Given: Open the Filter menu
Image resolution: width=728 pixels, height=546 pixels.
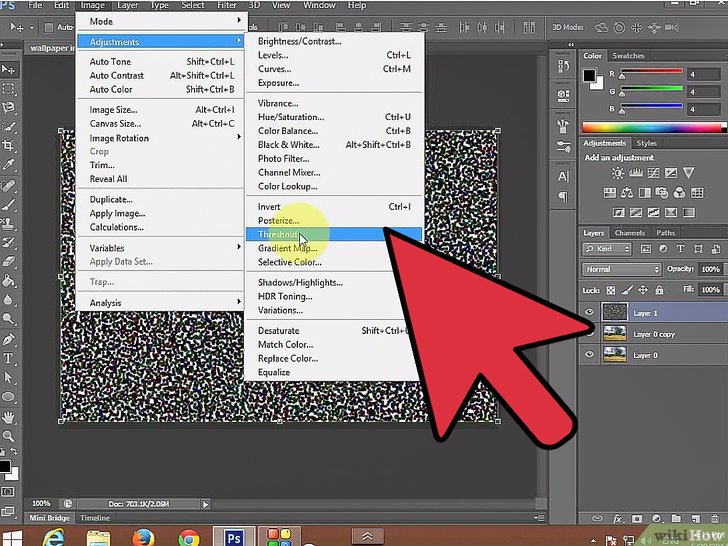Looking at the screenshot, I should 227,5.
